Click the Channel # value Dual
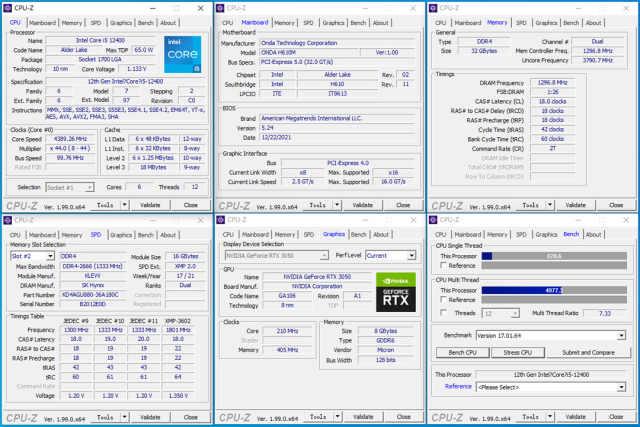Image resolution: width=640 pixels, height=427 pixels. point(598,41)
